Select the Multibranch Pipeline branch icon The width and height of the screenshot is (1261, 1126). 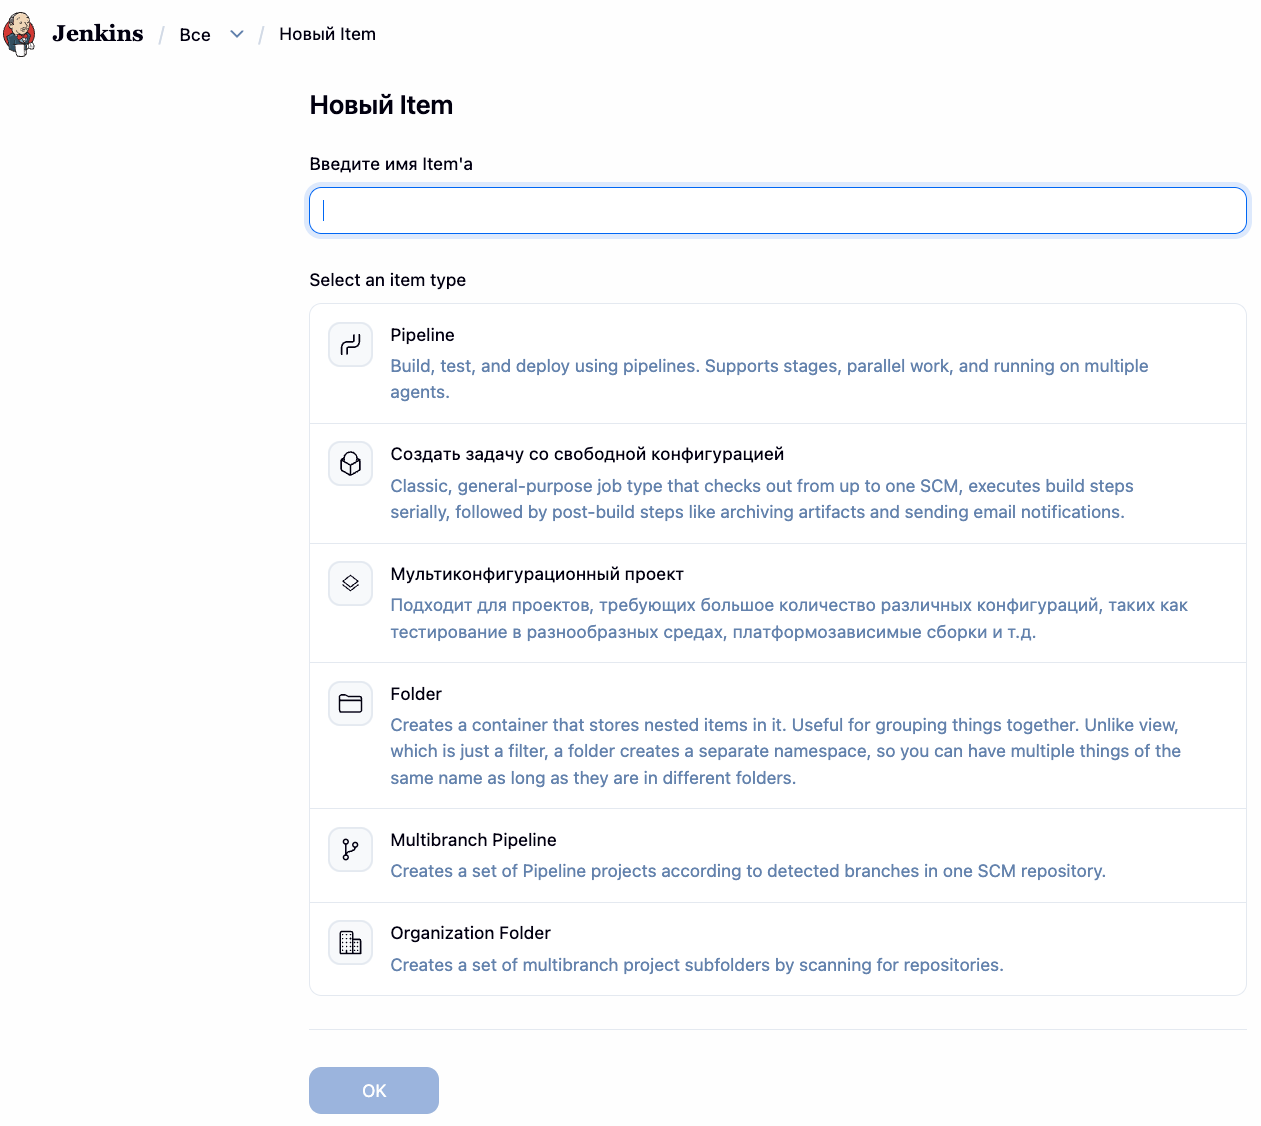point(350,849)
